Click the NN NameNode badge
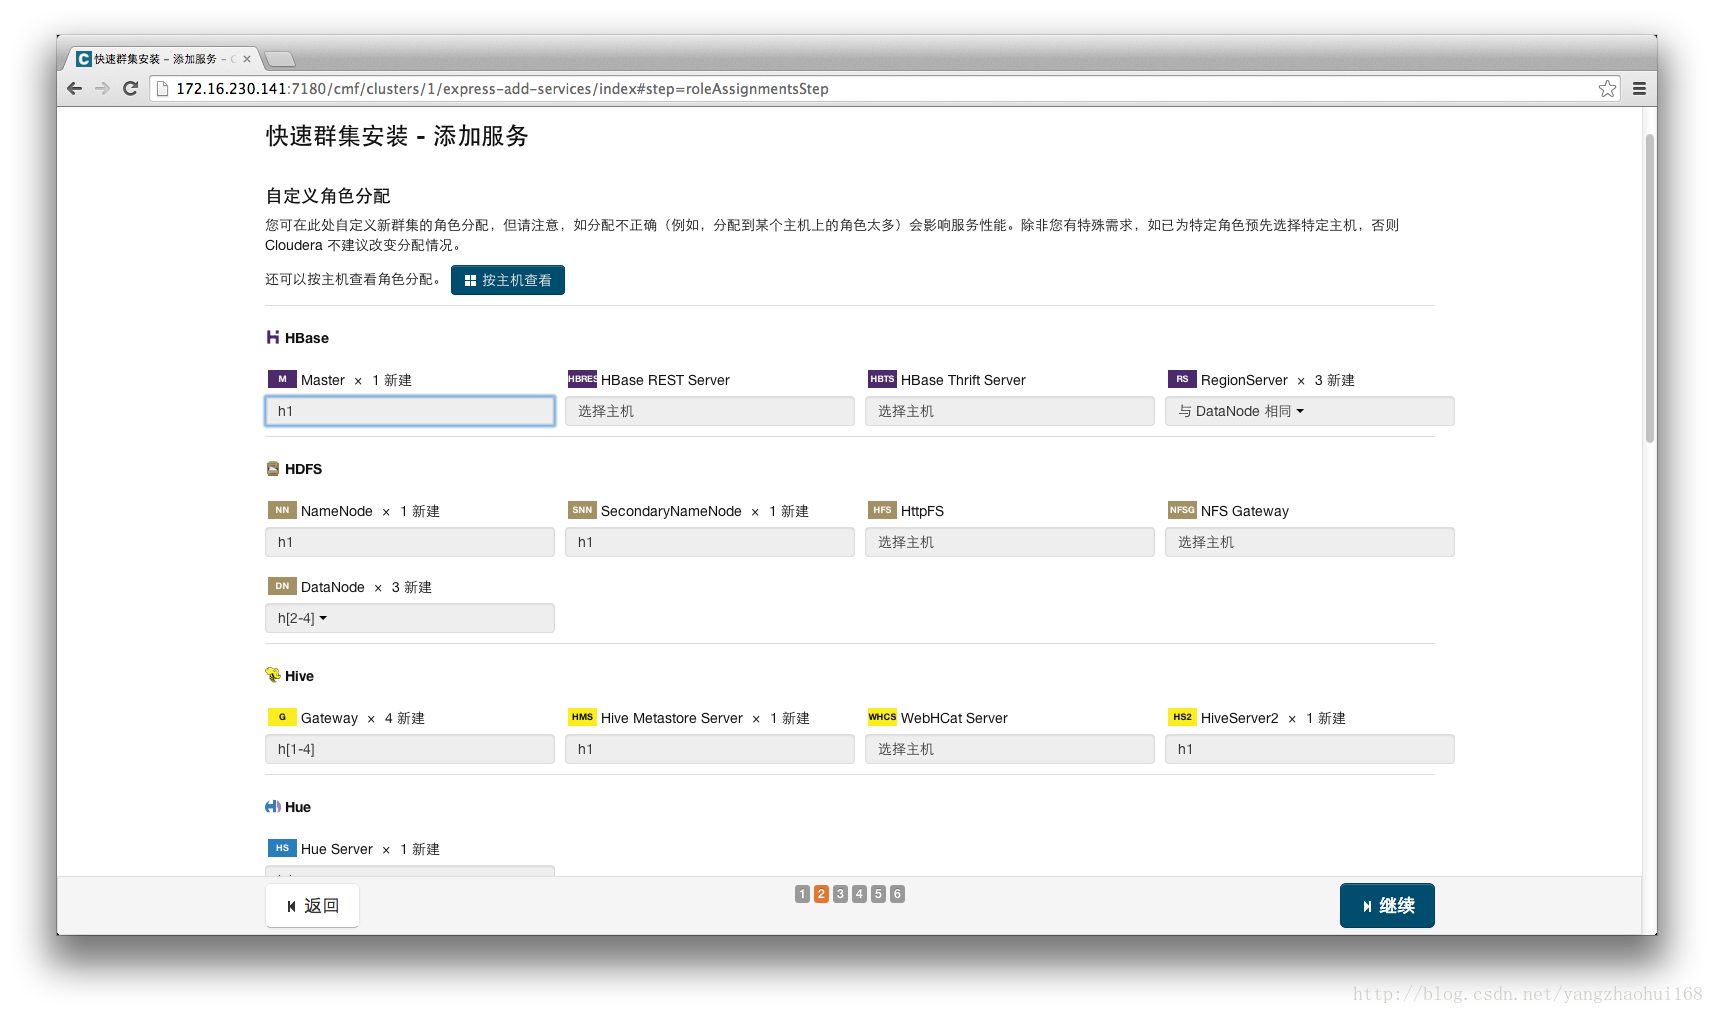Image resolution: width=1714 pixels, height=1014 pixels. click(282, 510)
